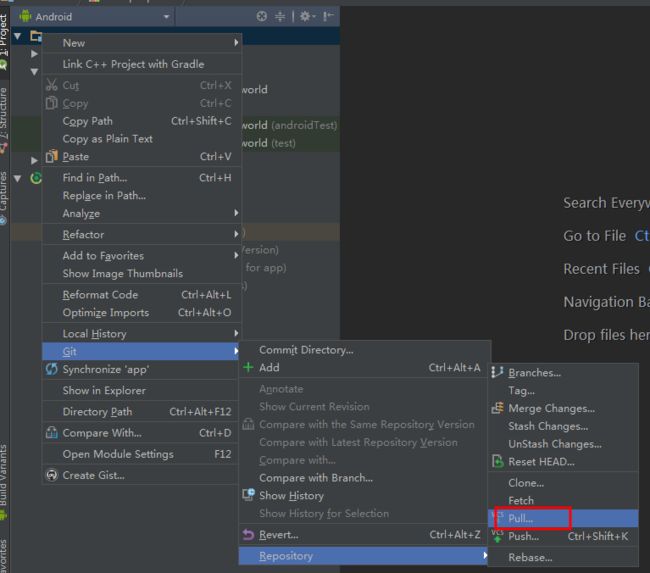Click the project folder icon in tree
This screenshot has height=573, width=650.
36,36
